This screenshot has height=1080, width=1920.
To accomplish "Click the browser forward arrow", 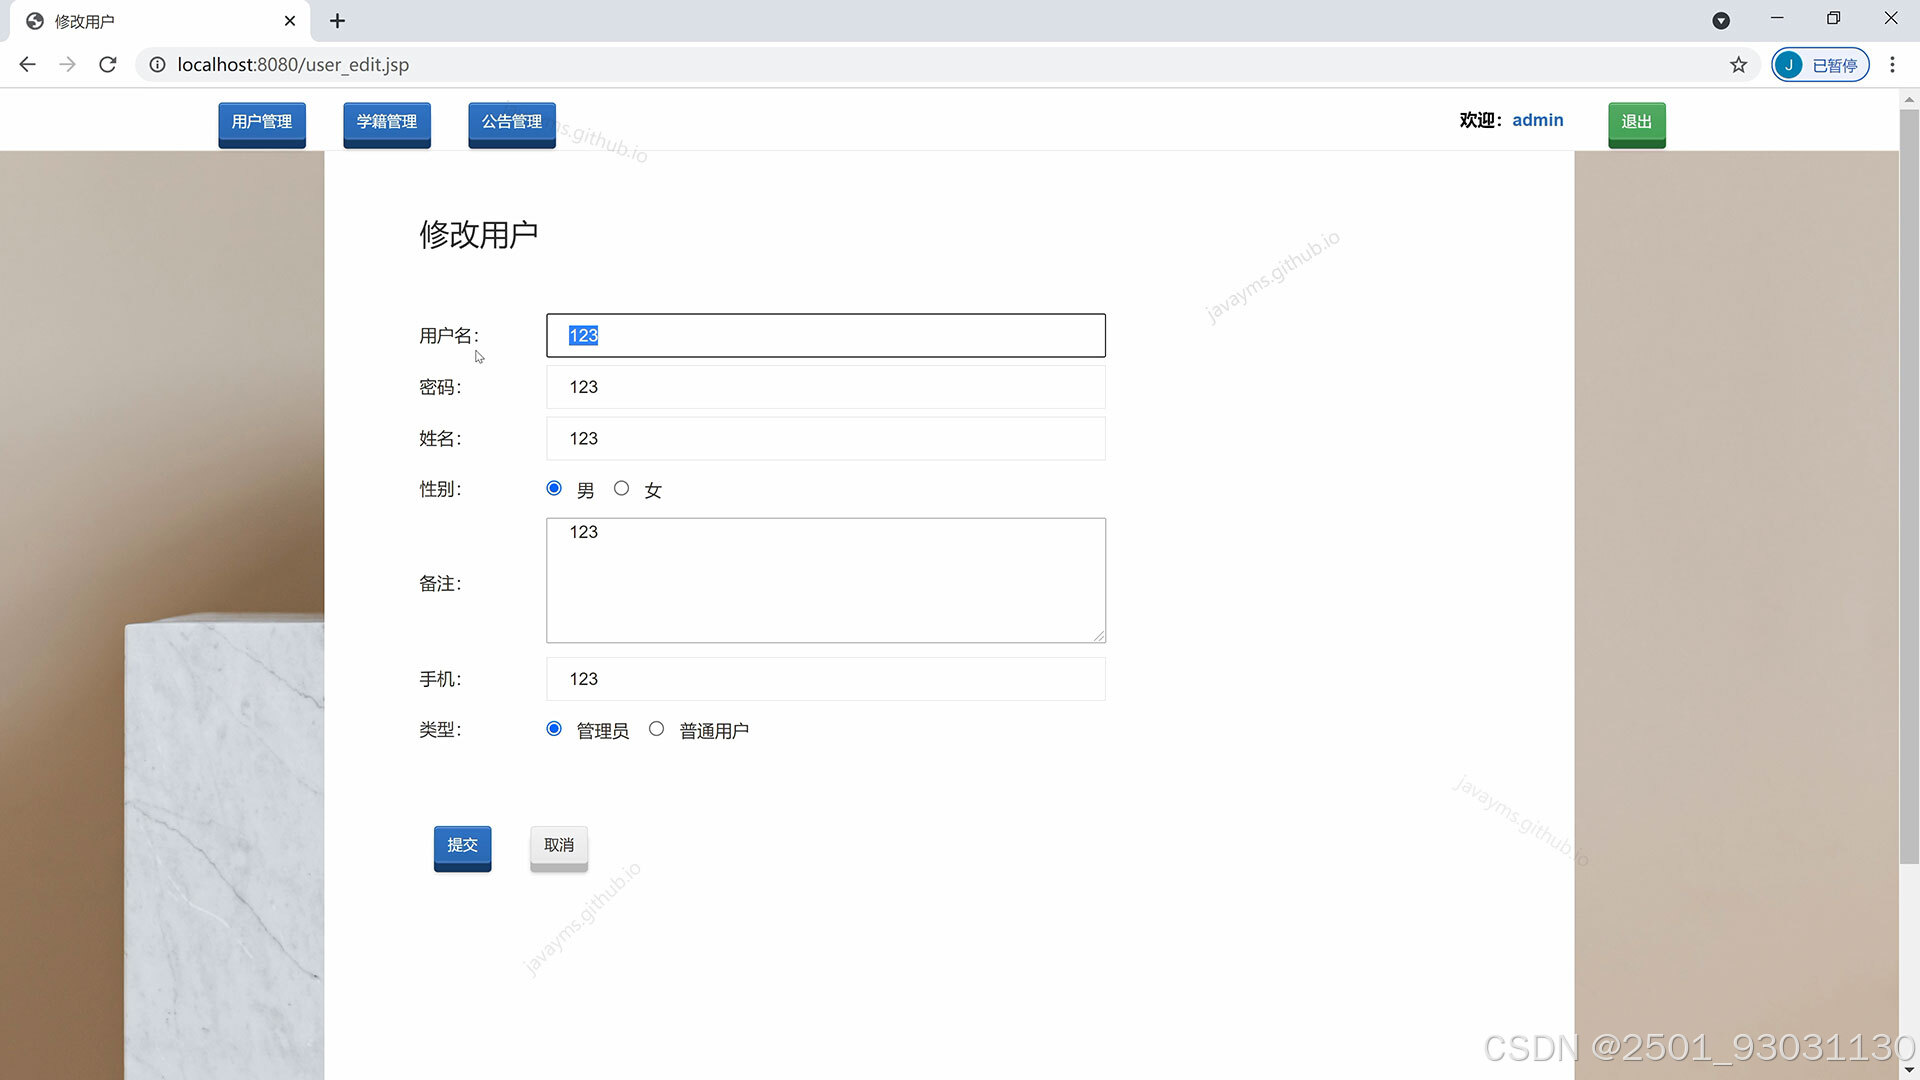I will coord(67,65).
